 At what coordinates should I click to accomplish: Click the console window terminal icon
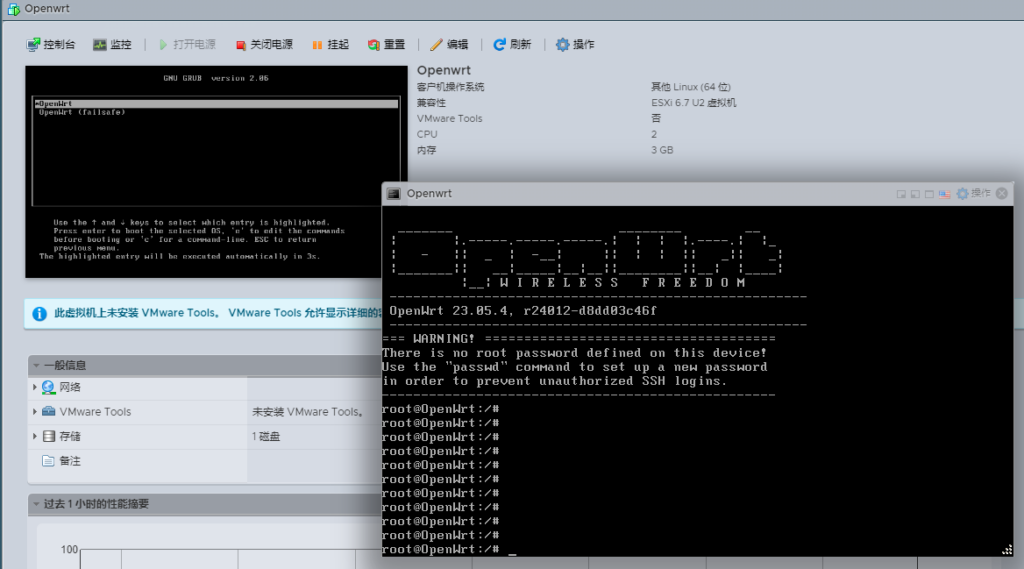click(x=393, y=194)
